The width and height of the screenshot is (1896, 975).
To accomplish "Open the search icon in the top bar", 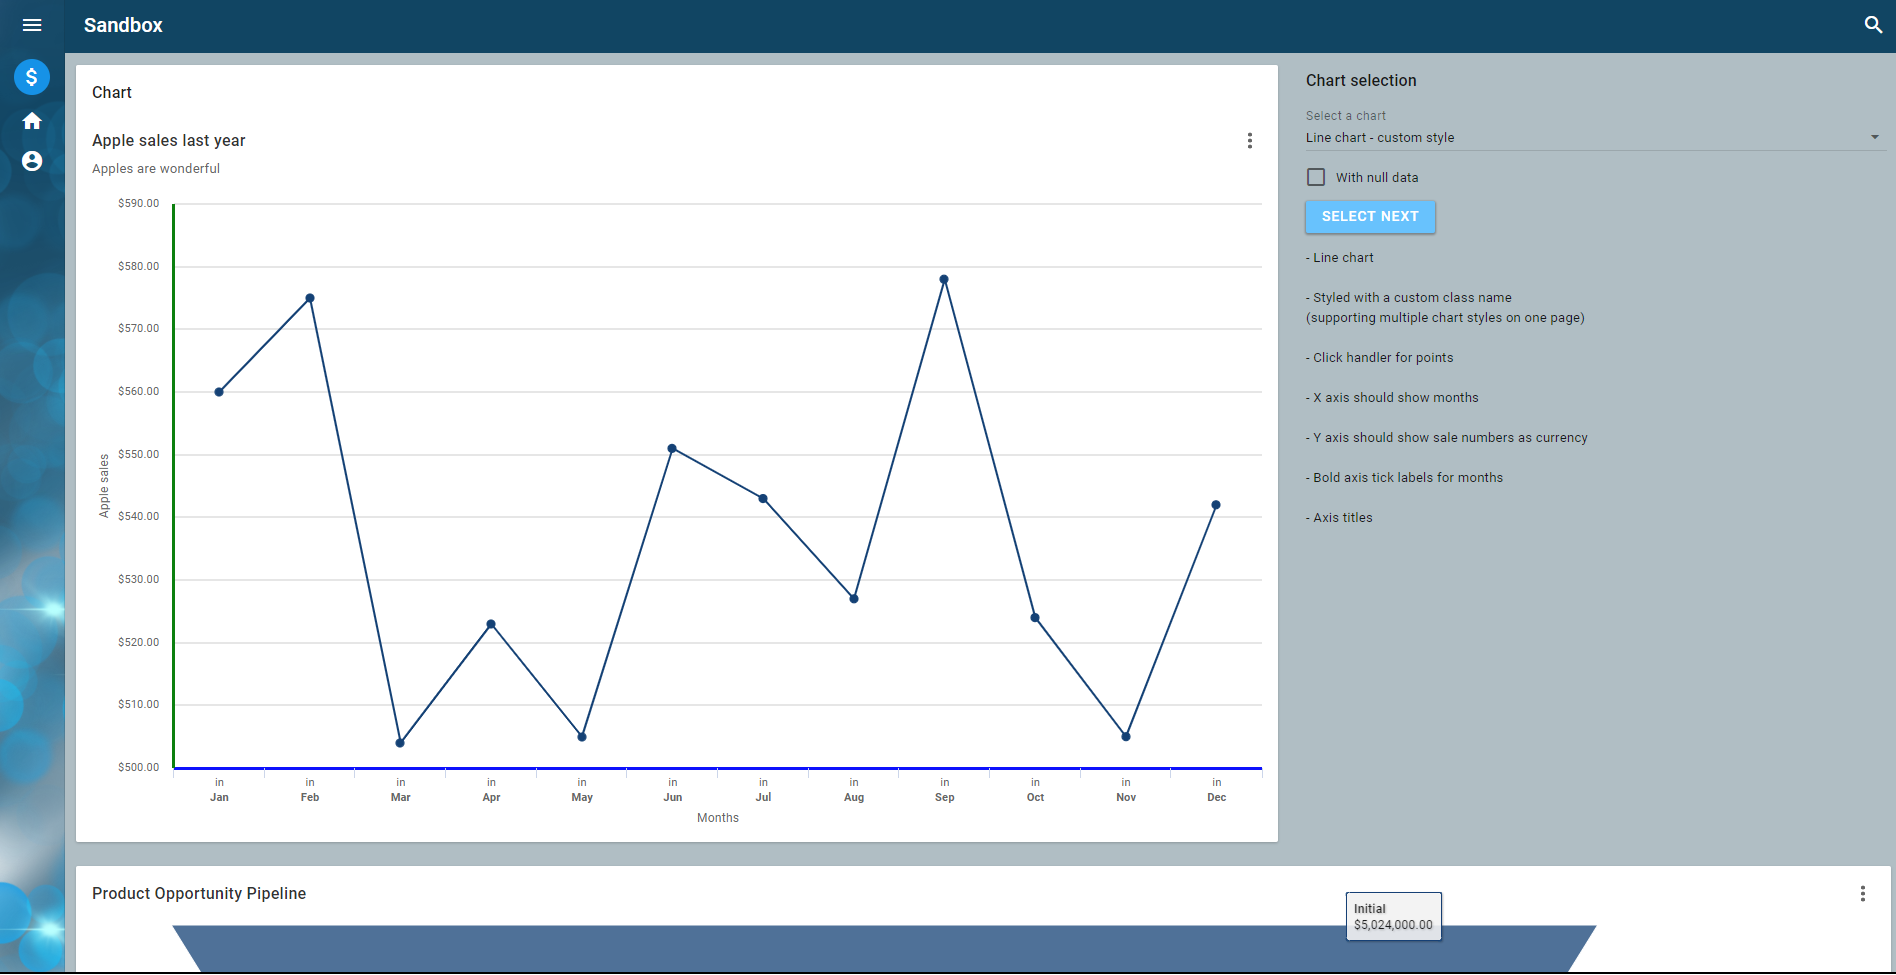I will [1873, 24].
